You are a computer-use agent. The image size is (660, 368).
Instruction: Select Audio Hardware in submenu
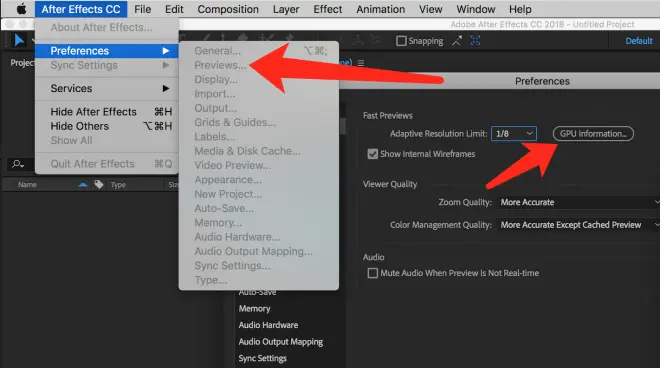pos(258,237)
